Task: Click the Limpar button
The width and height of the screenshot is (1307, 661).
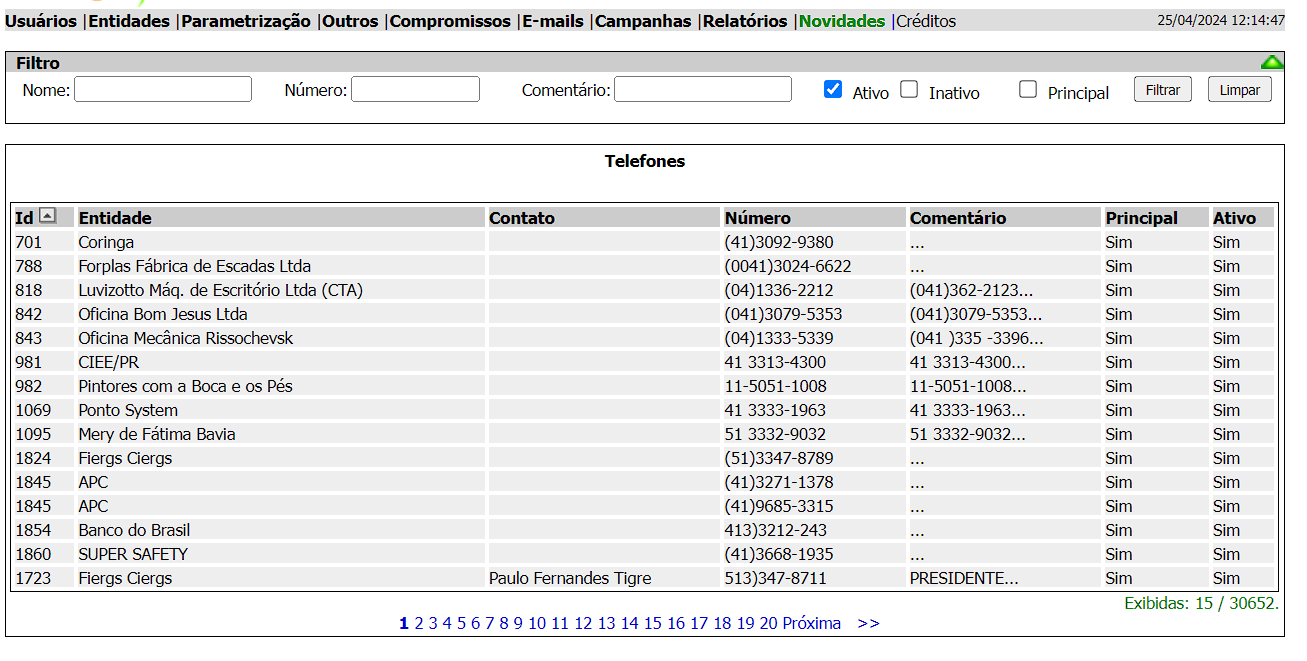Action: point(1239,90)
